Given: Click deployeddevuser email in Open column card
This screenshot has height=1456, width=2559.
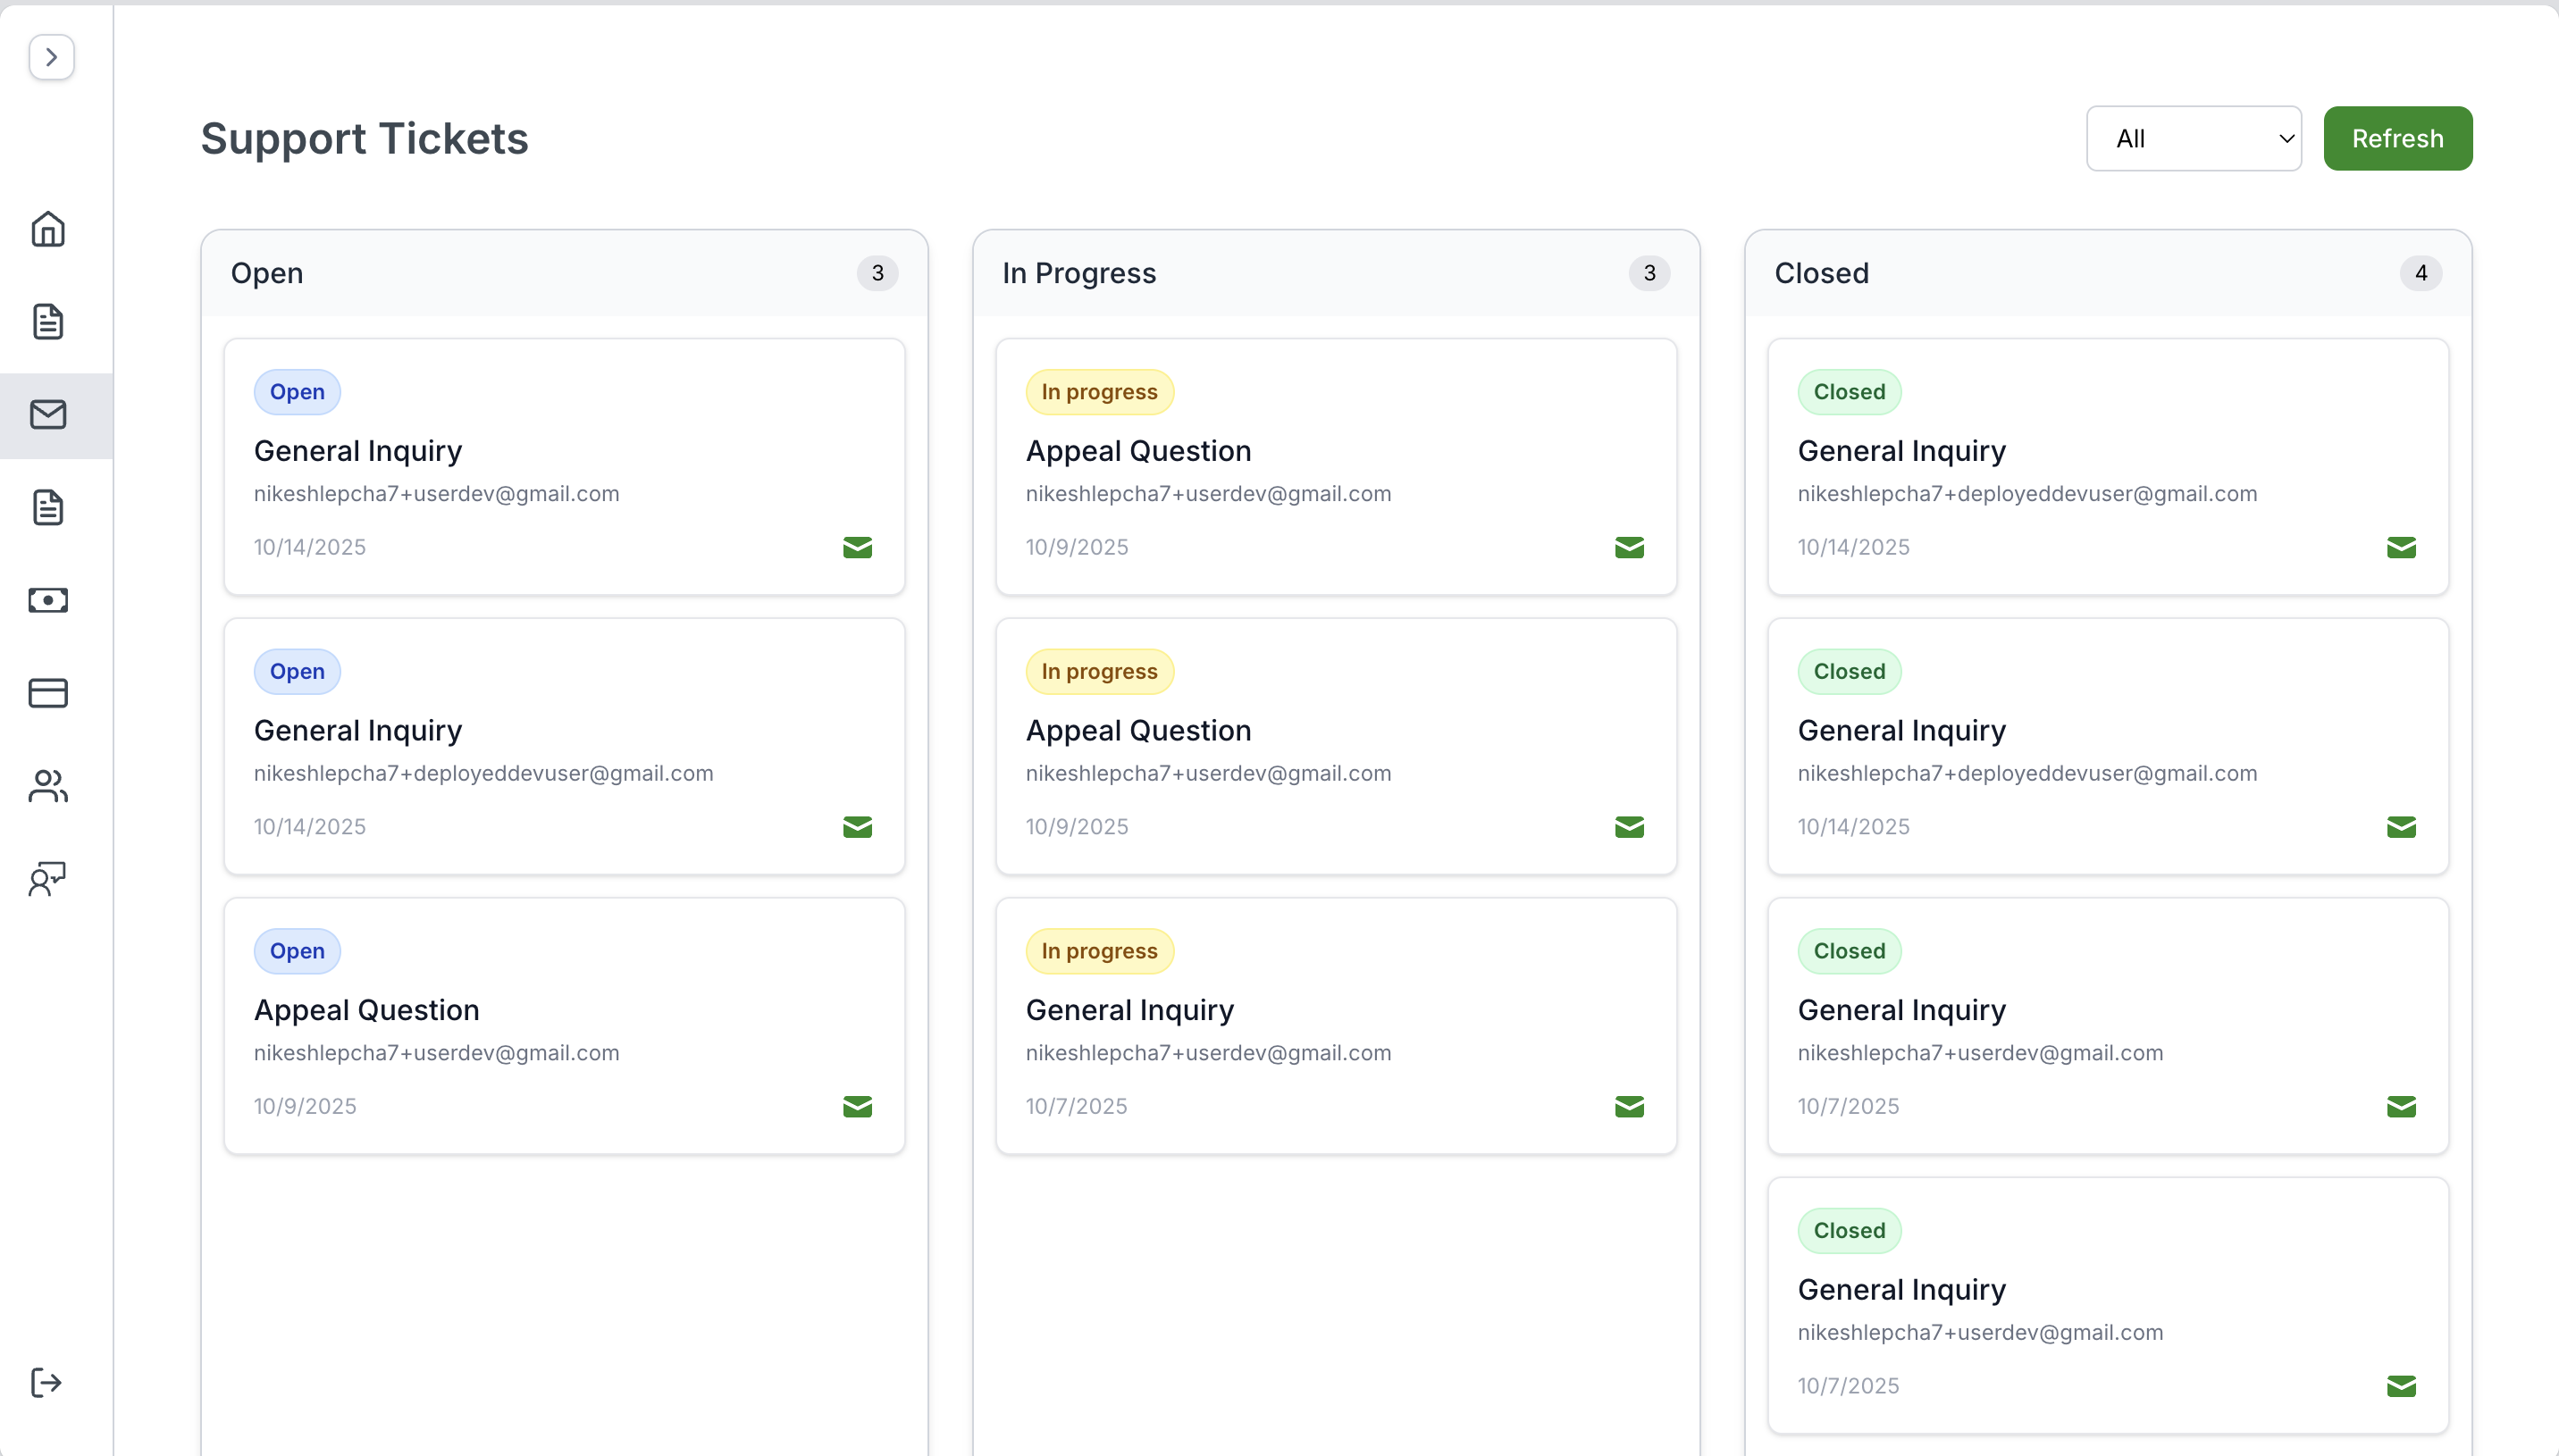Looking at the screenshot, I should click(483, 773).
